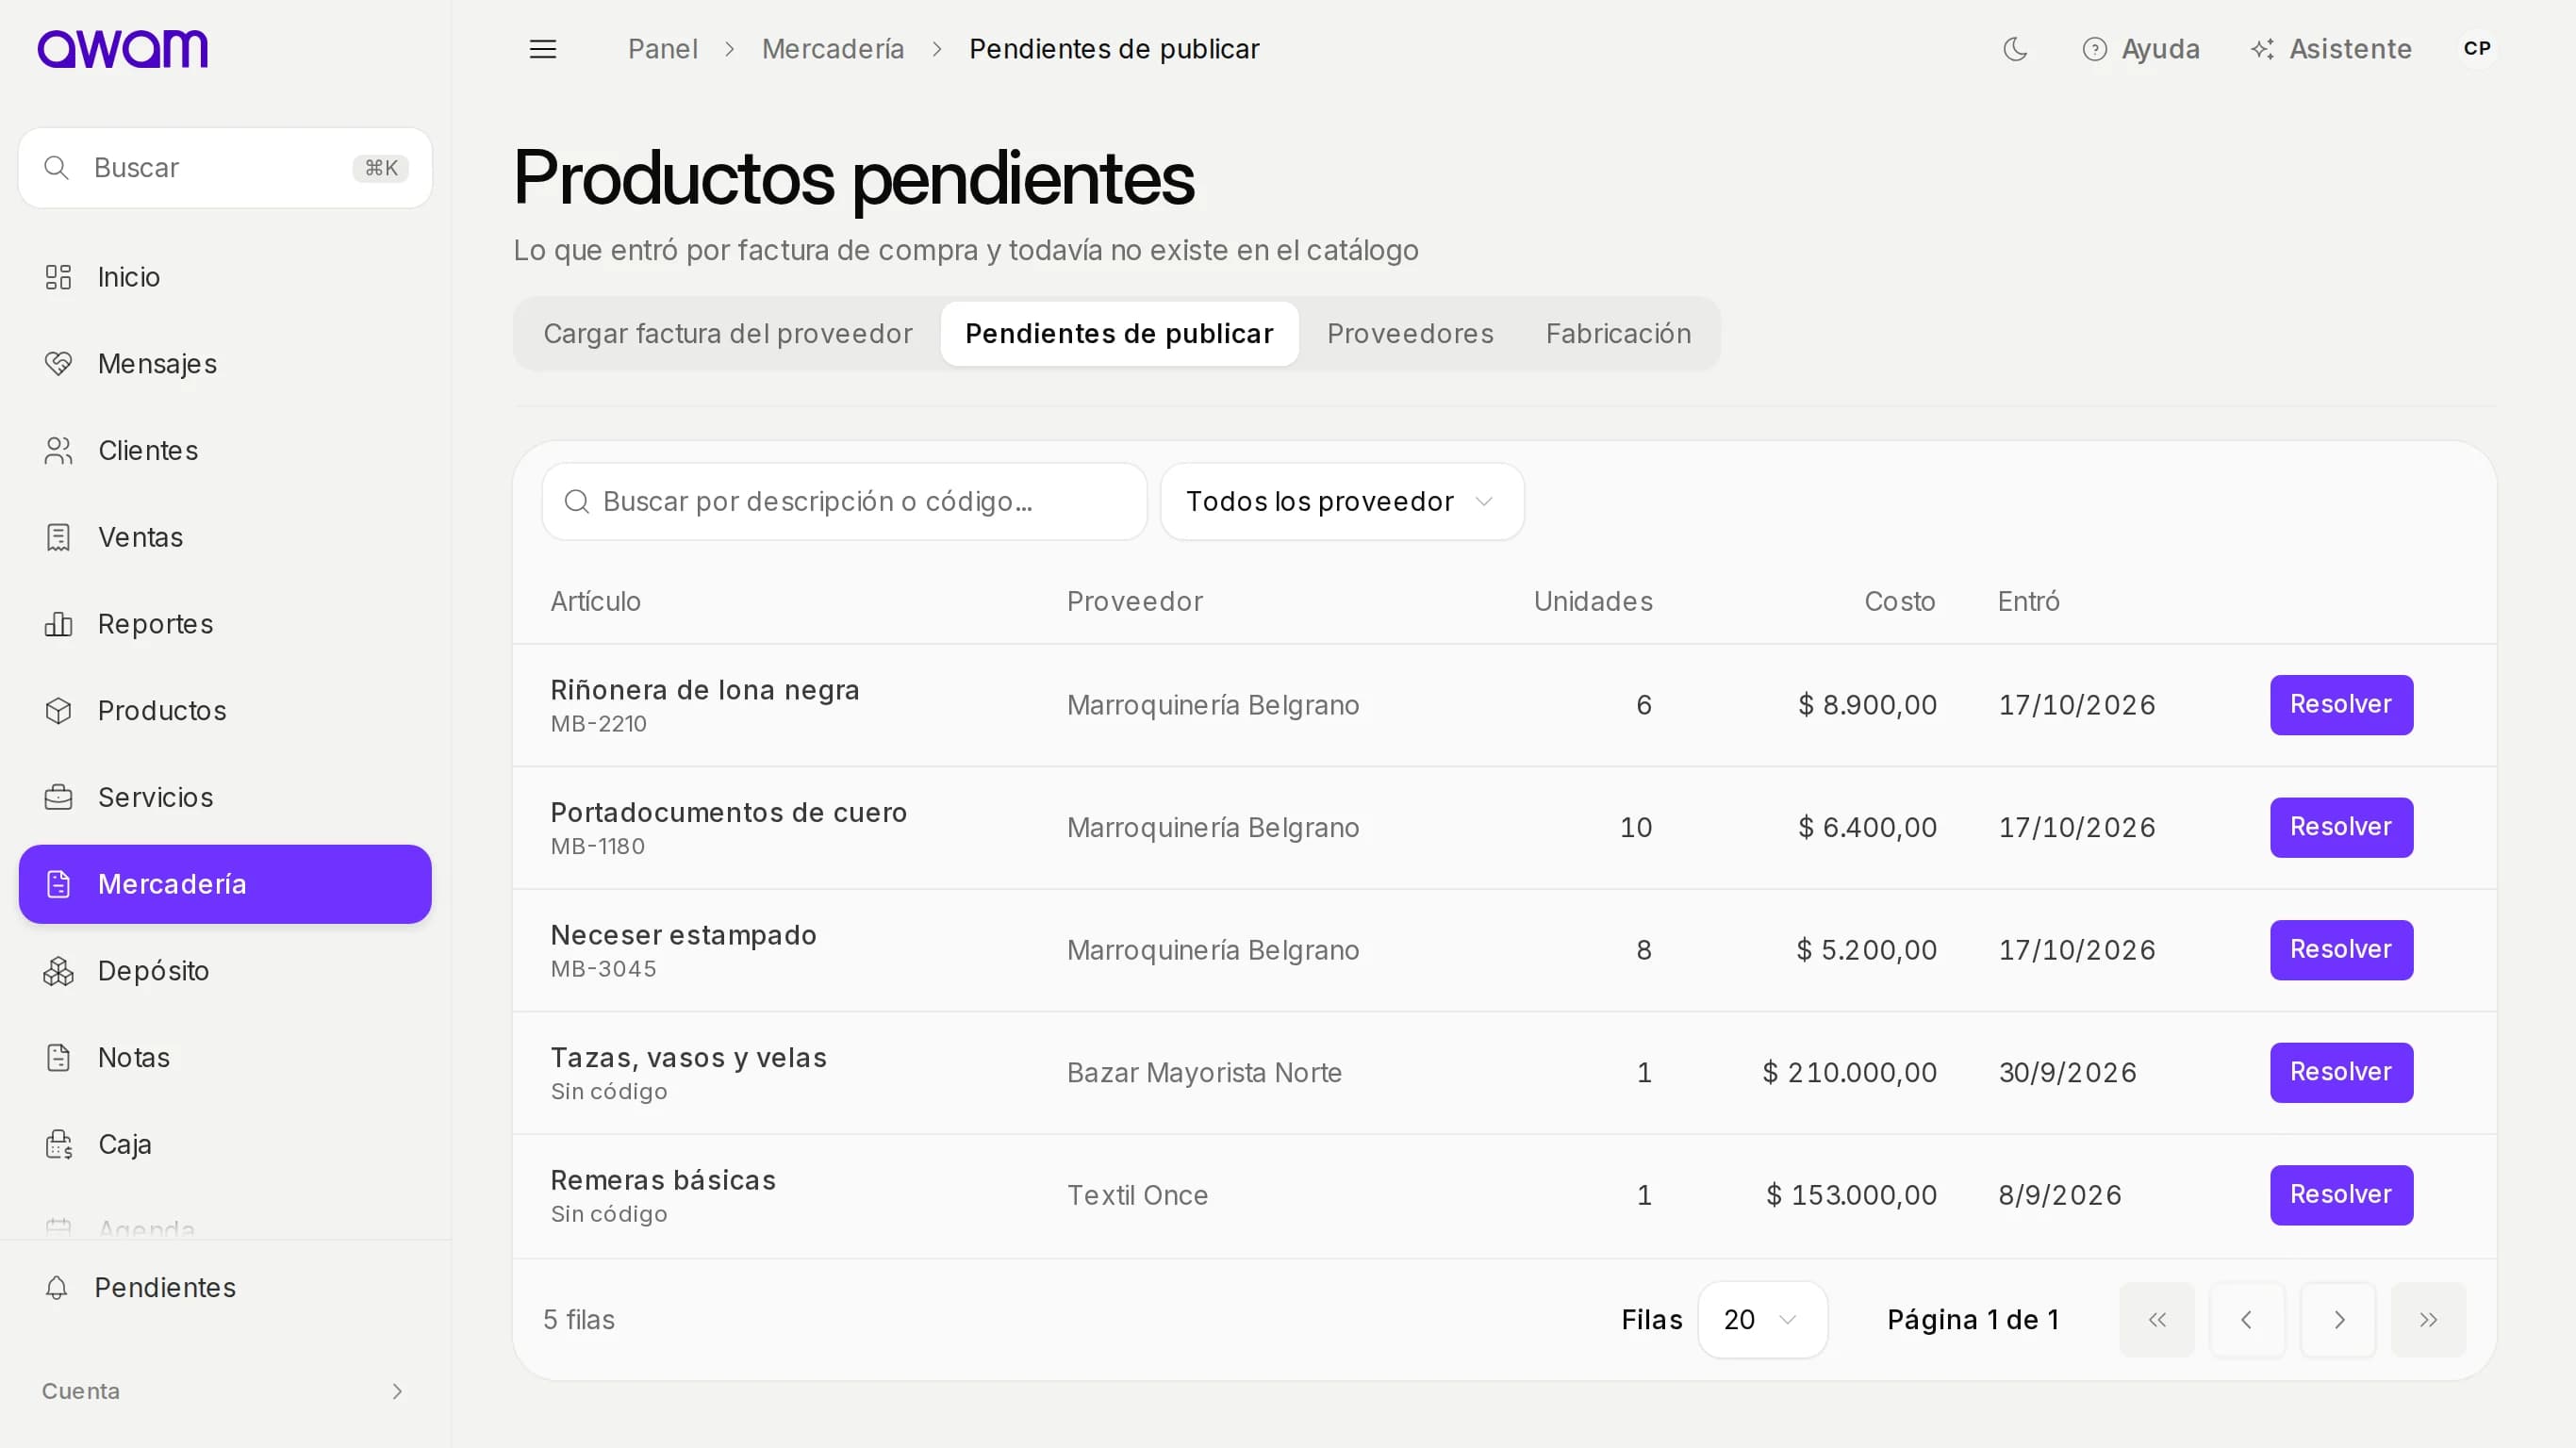The width and height of the screenshot is (2576, 1448).
Task: Resolve Portadocumentos de cuero
Action: pyautogui.click(x=2340, y=828)
